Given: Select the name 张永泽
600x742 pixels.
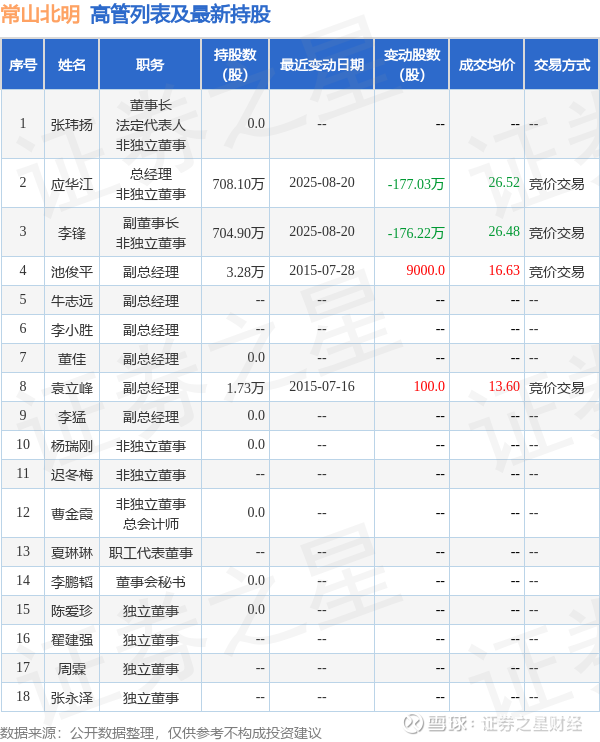Looking at the screenshot, I should point(72,698).
